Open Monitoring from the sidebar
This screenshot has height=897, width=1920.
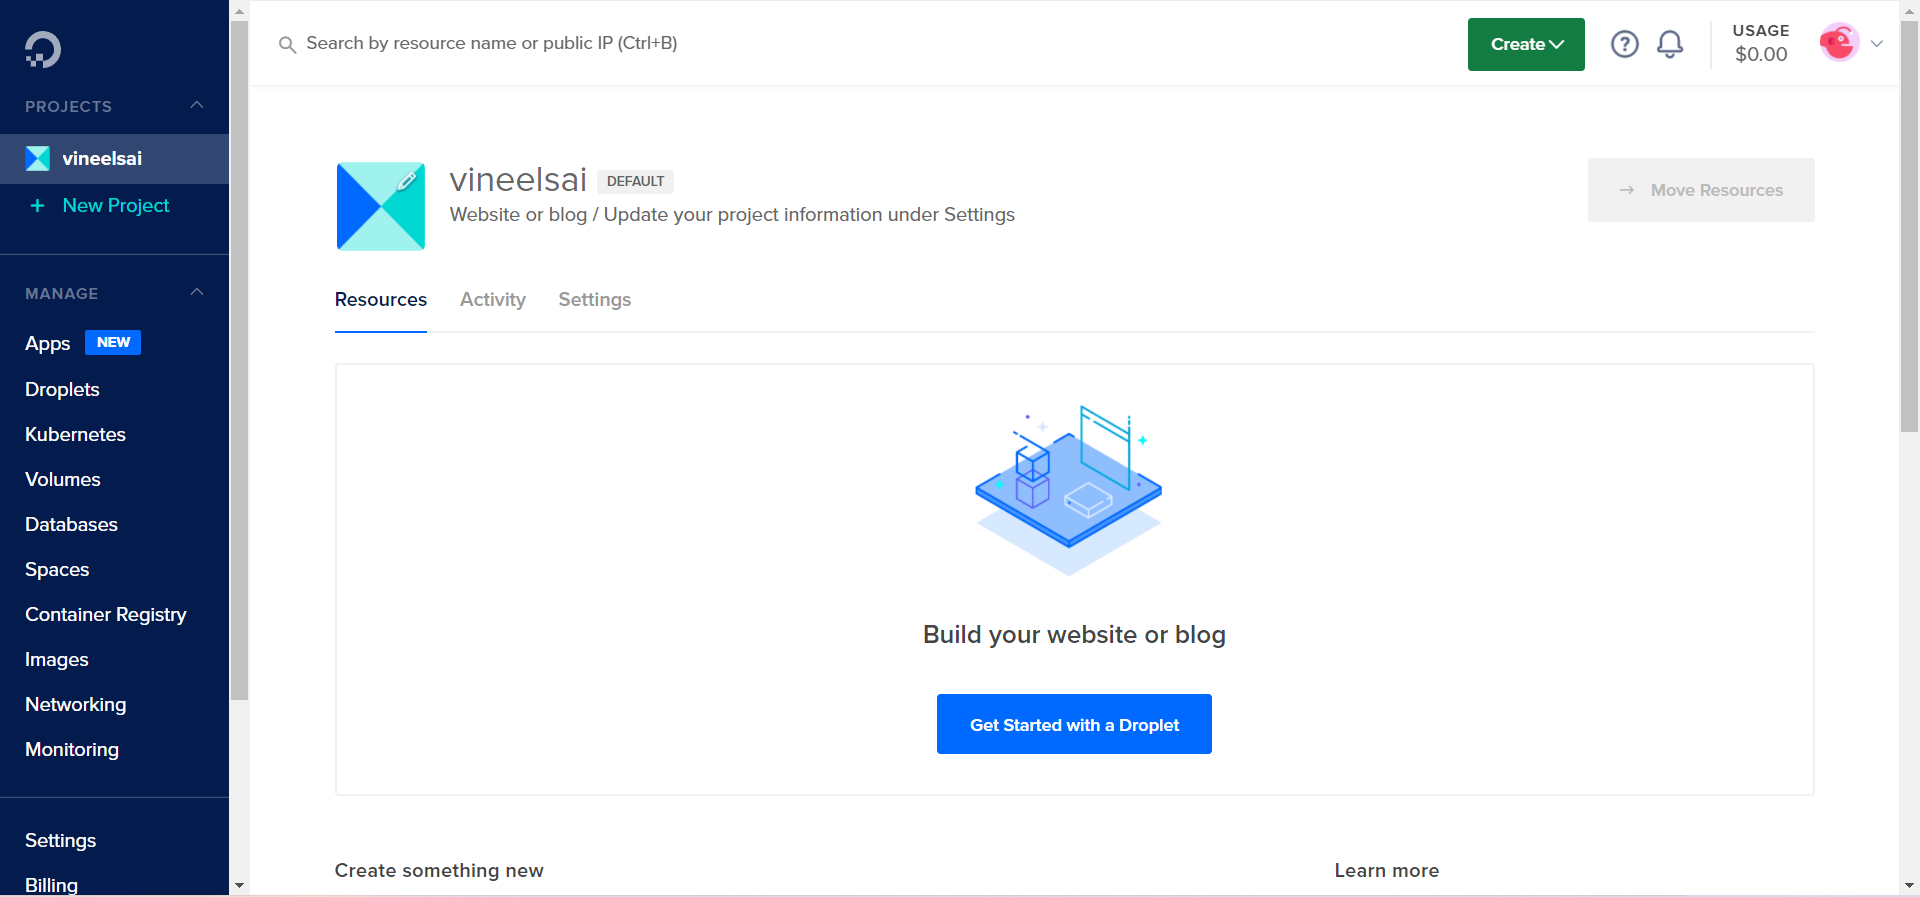point(72,749)
